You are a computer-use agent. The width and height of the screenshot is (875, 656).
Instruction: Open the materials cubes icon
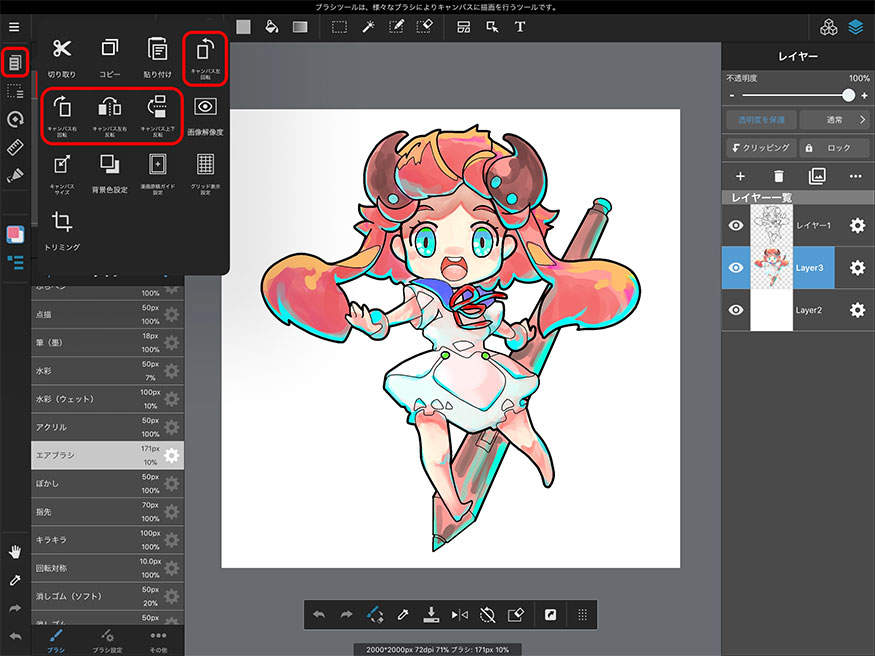[829, 27]
